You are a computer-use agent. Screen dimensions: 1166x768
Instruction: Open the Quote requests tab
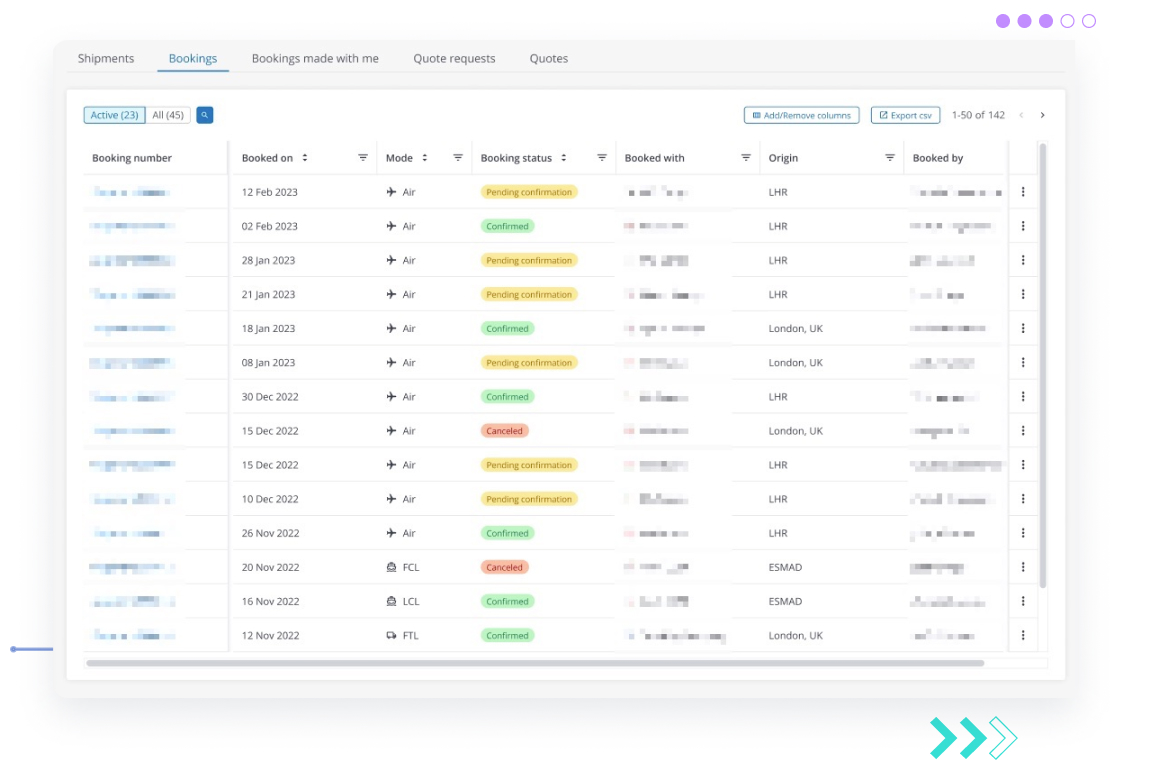(x=454, y=58)
